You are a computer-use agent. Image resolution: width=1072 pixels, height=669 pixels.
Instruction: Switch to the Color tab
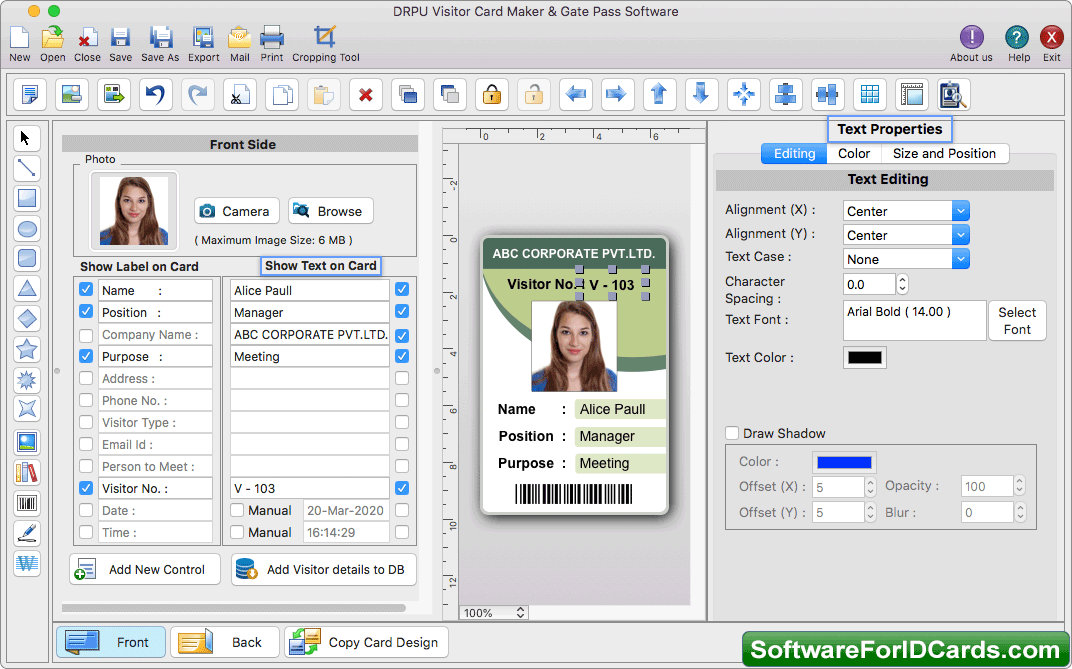click(x=854, y=154)
